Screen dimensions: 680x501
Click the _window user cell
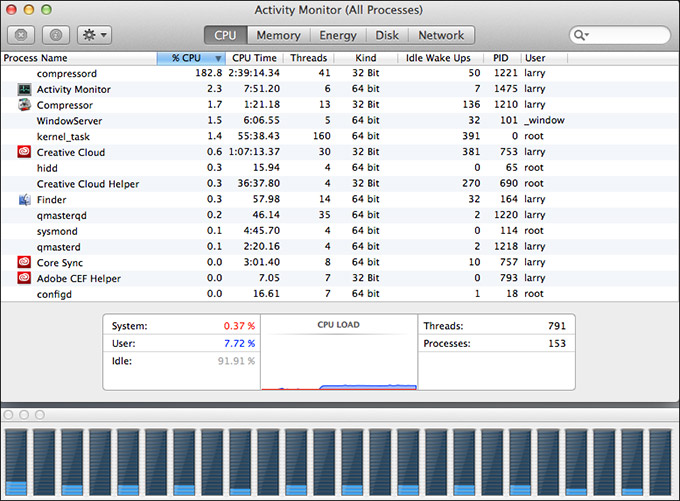544,120
